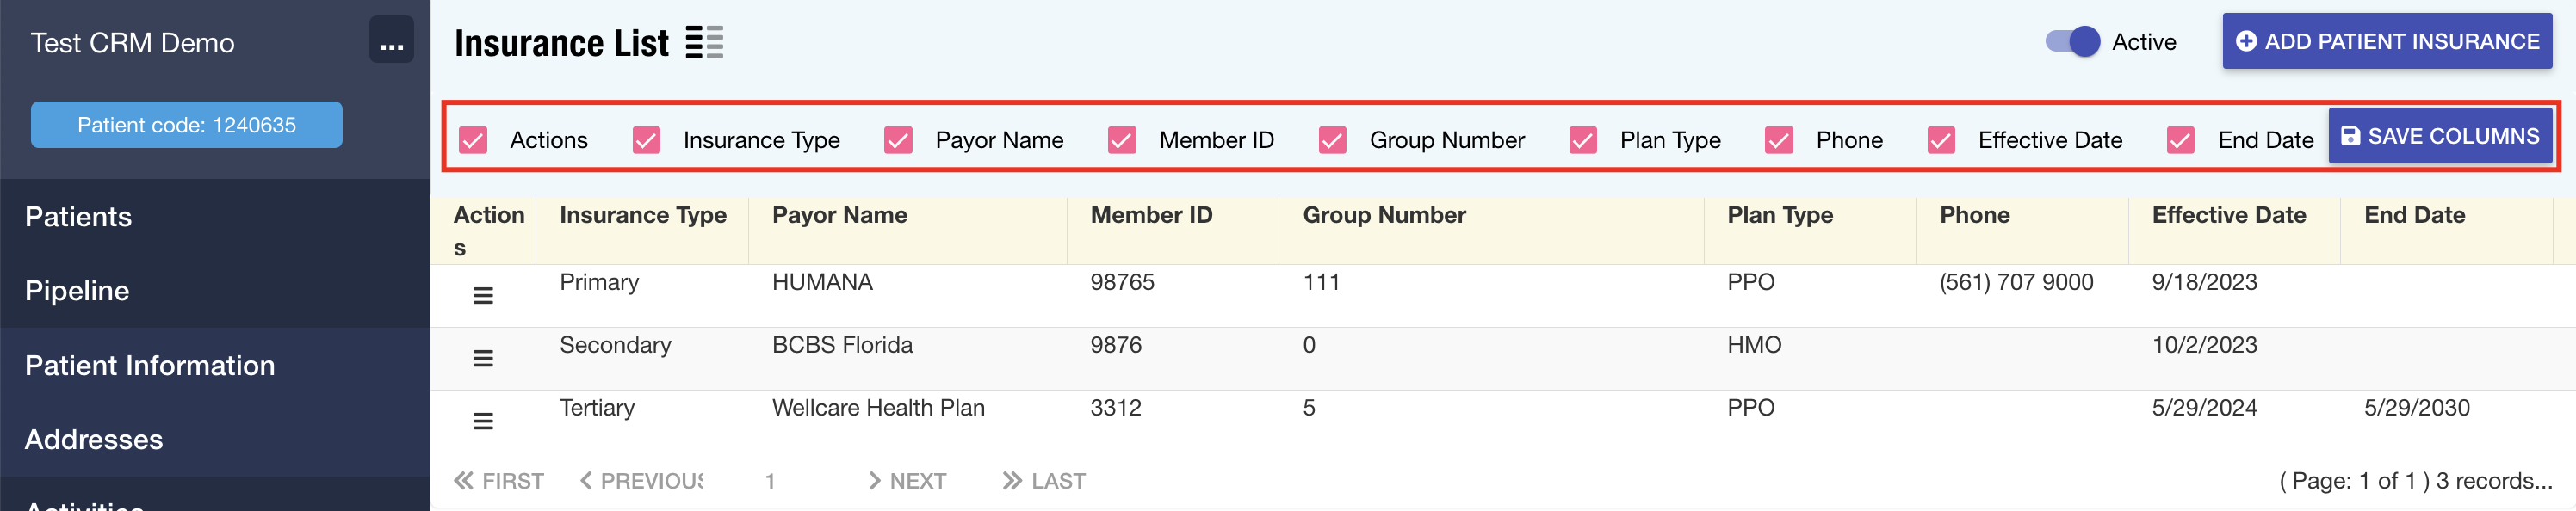Disable the Group Number column checkbox
The width and height of the screenshot is (2576, 511).
[x=1332, y=140]
